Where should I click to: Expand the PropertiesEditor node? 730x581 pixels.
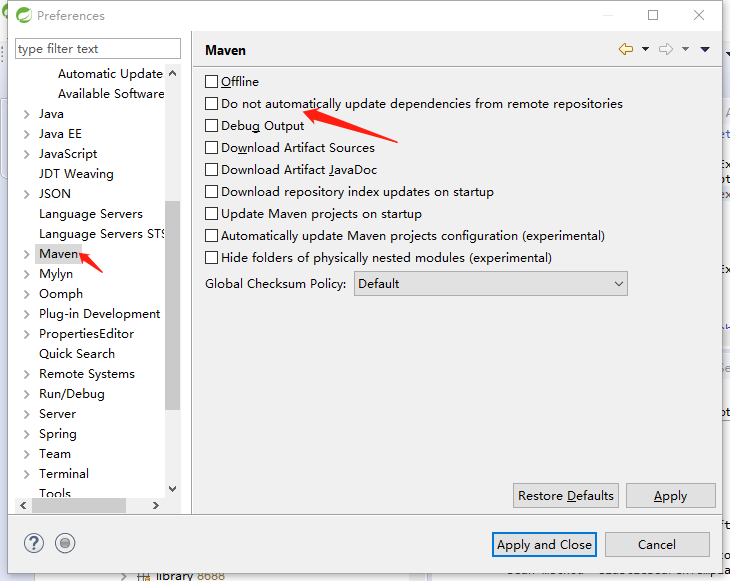click(x=27, y=334)
